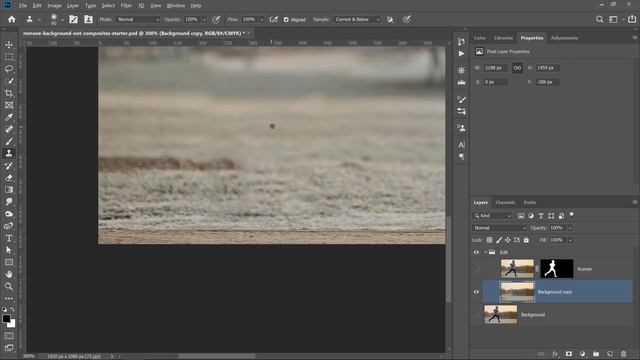The width and height of the screenshot is (640, 360).
Task: Open the layer Kind filter dropdown
Action: click(493, 216)
